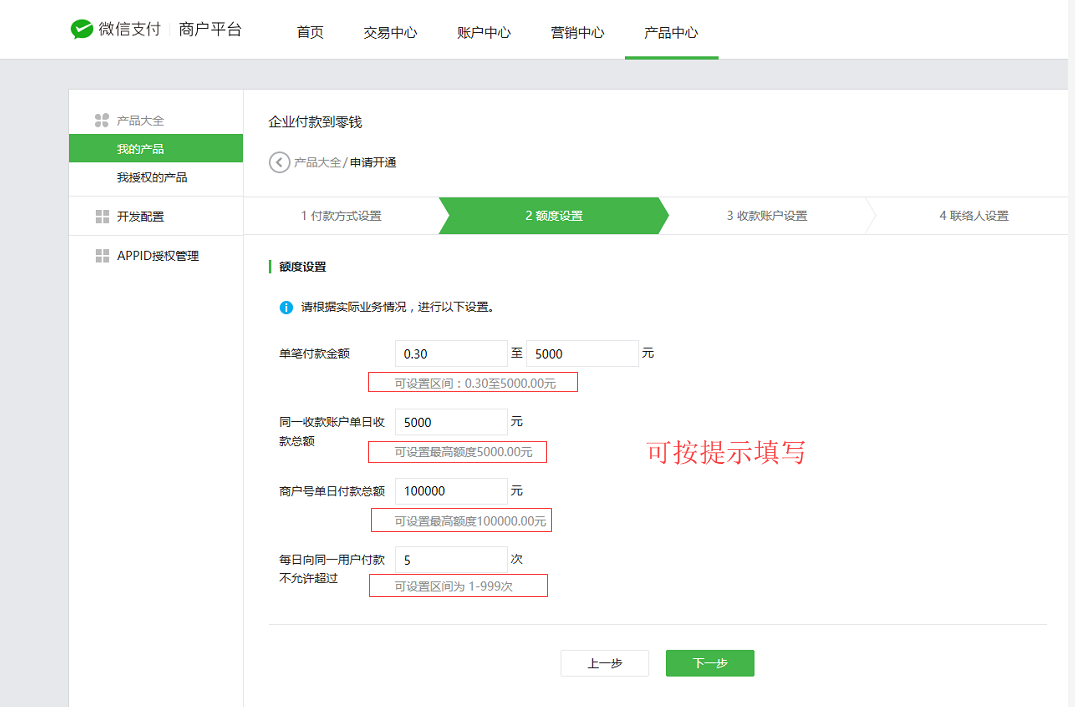
Task: Click the blue info icon
Action: (x=286, y=307)
